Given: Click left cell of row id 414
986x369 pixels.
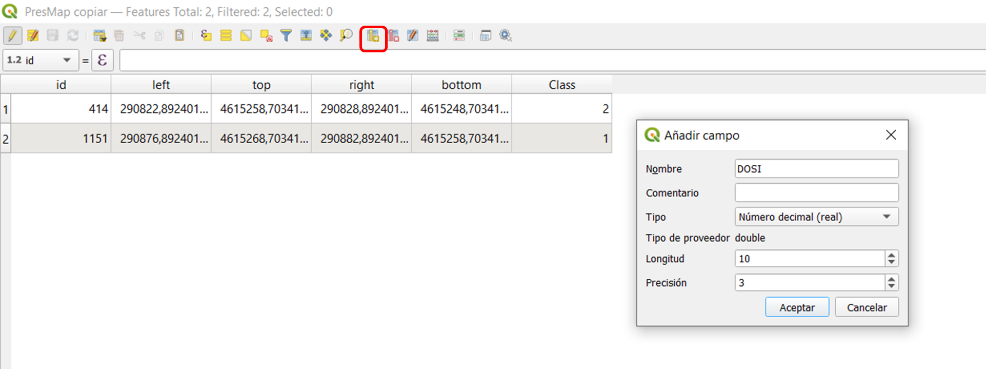Looking at the screenshot, I should pos(161,109).
